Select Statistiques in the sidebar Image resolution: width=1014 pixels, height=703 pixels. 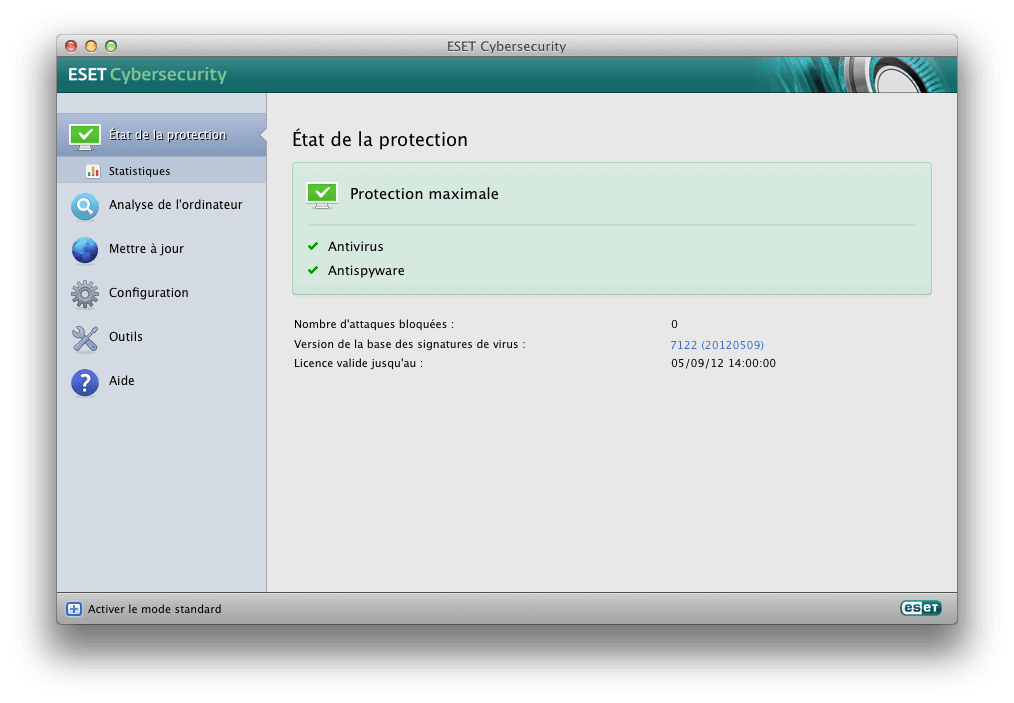tap(139, 171)
